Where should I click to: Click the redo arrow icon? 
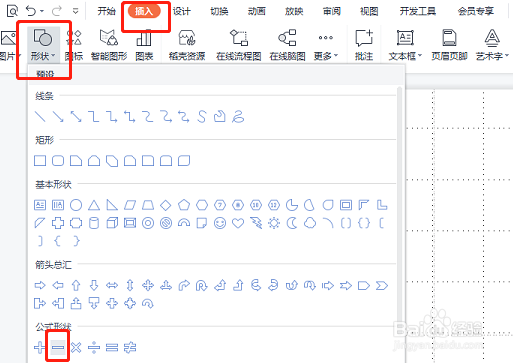pos(57,11)
